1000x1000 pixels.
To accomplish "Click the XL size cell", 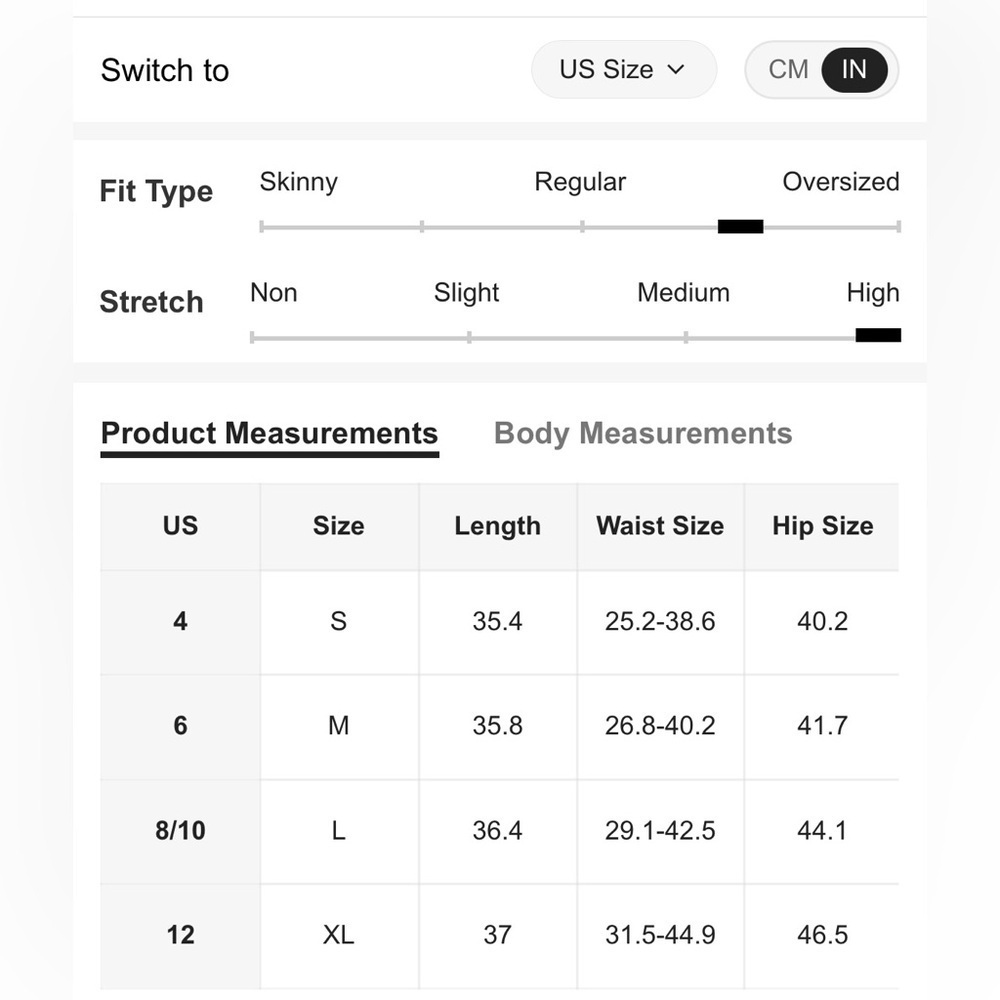I will 339,936.
